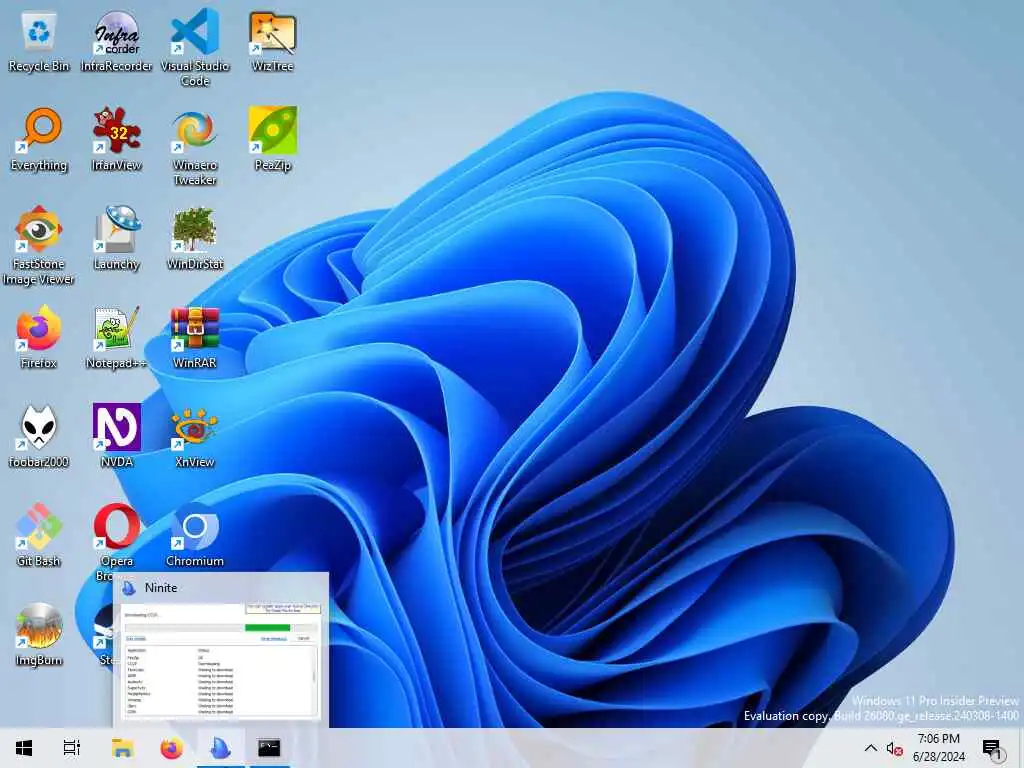Click the PeaZip desktop icon
The image size is (1024, 768).
[272, 140]
